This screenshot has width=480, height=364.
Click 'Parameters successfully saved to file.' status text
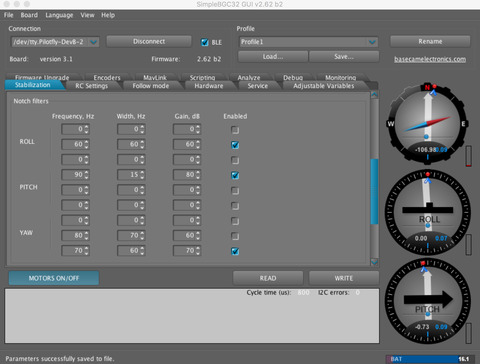point(60,359)
